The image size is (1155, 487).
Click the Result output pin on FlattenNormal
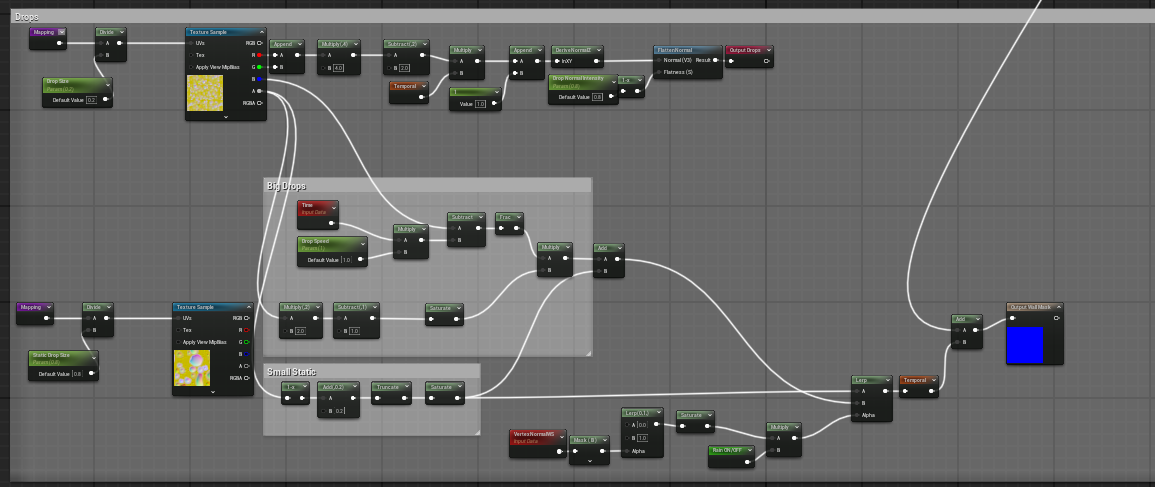click(717, 60)
